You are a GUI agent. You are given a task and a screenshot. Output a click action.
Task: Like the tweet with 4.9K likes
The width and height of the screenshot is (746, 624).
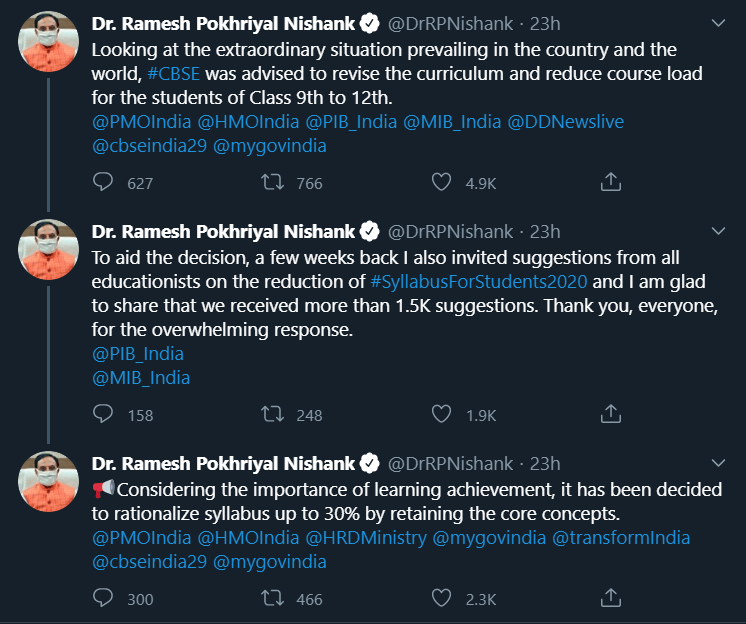[x=441, y=182]
